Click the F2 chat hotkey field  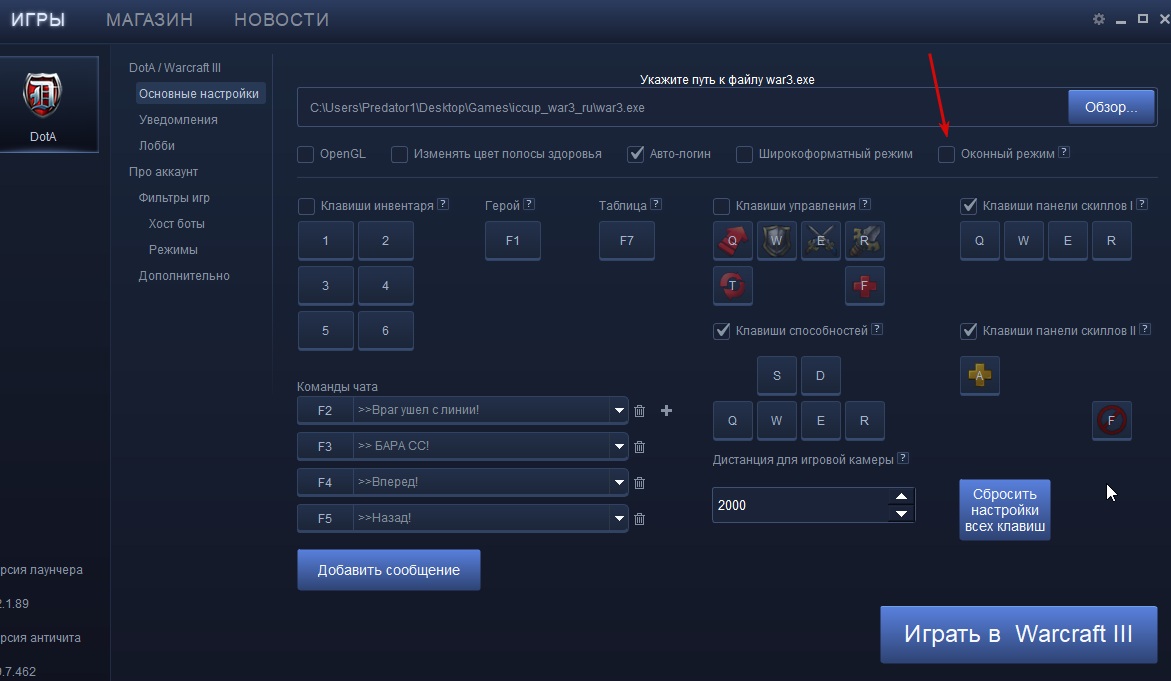point(325,411)
